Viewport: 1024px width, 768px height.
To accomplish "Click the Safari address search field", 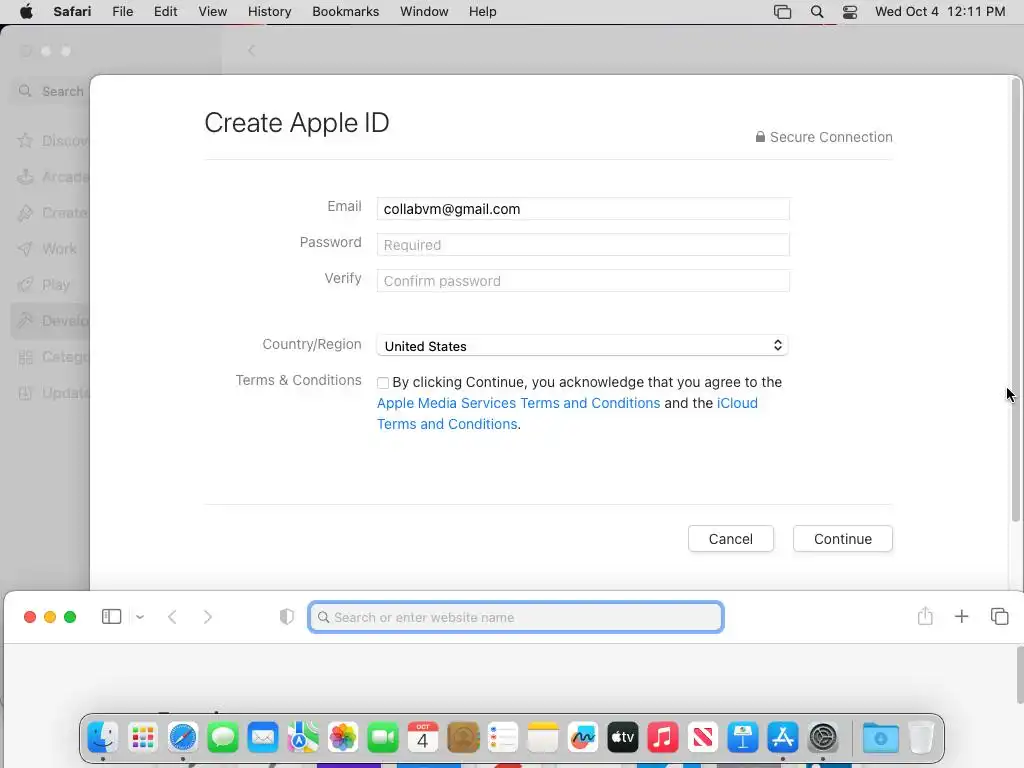I will (515, 617).
